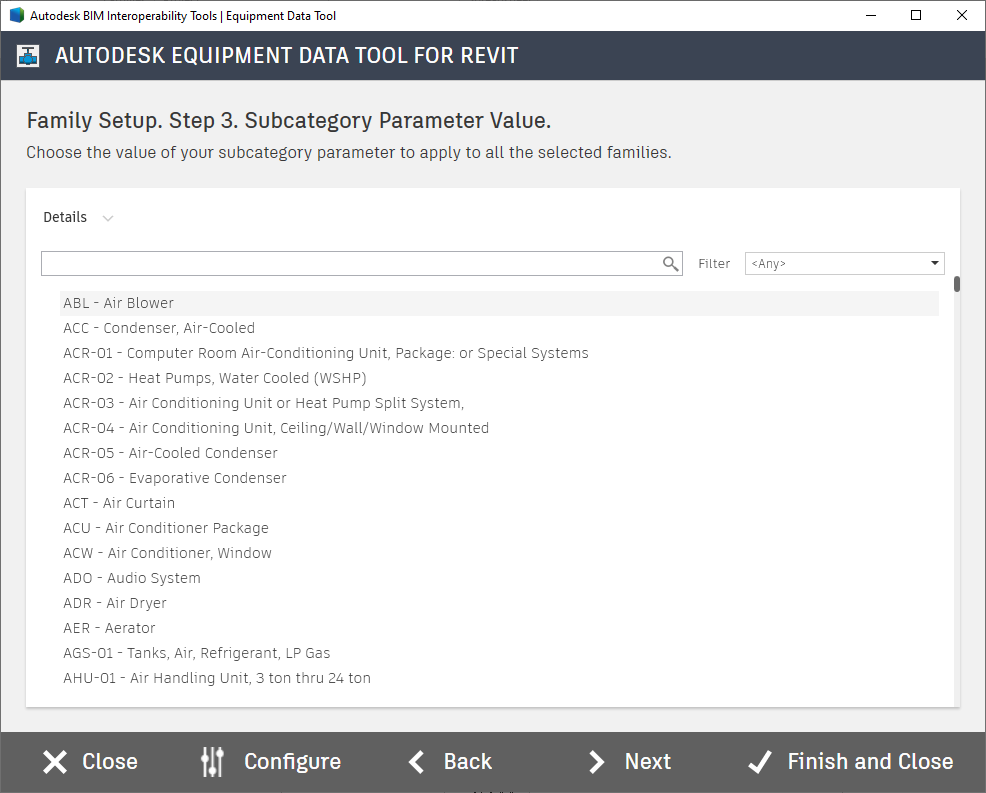The height and width of the screenshot is (793, 986).
Task: Select ACT - Air Curtain entry
Action: point(119,502)
